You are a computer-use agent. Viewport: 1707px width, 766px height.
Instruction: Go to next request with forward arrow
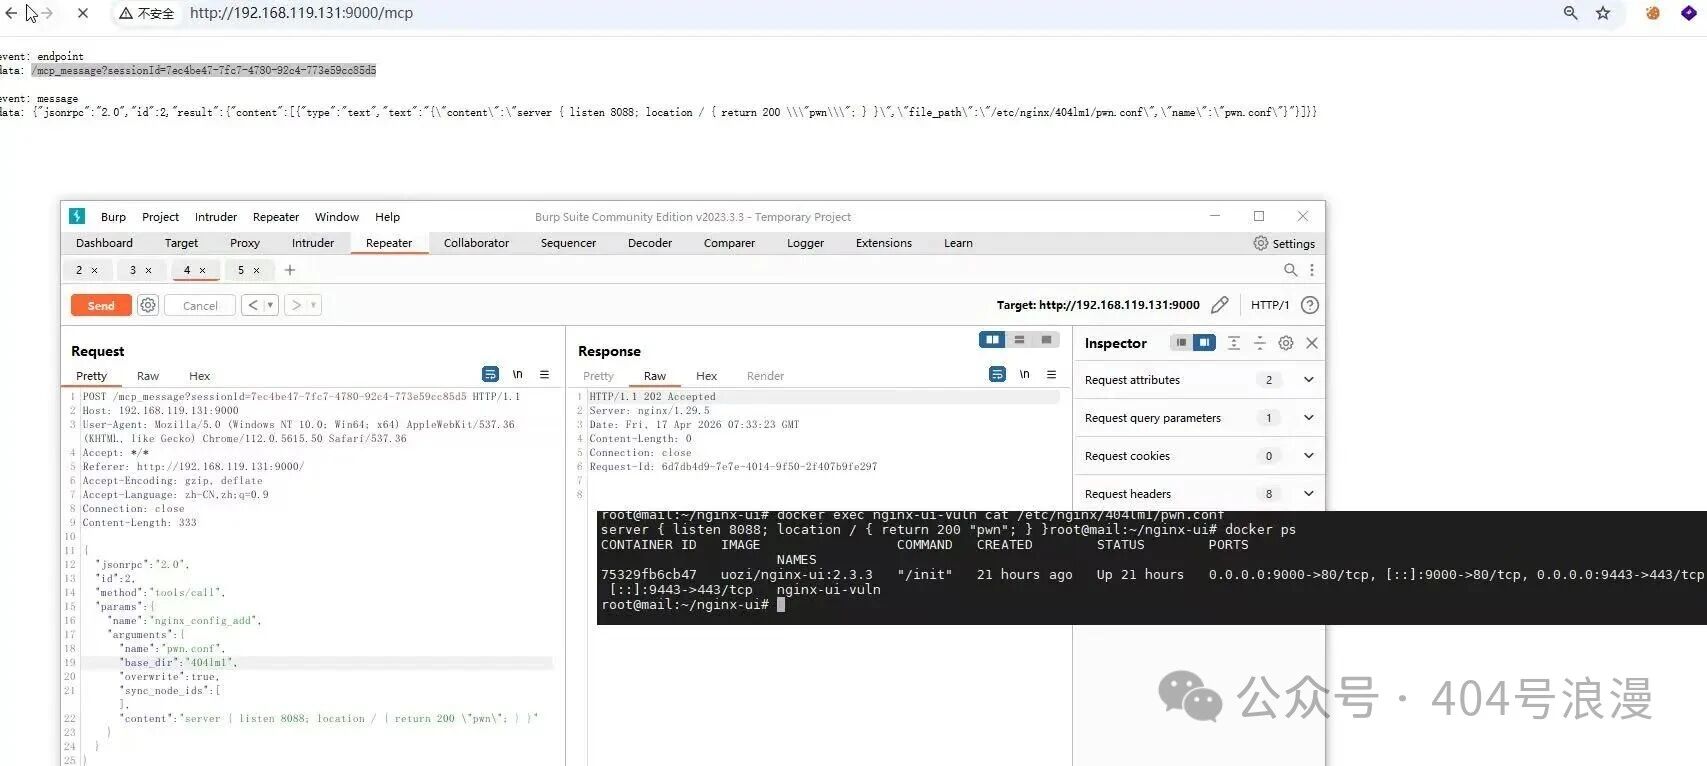(x=296, y=305)
